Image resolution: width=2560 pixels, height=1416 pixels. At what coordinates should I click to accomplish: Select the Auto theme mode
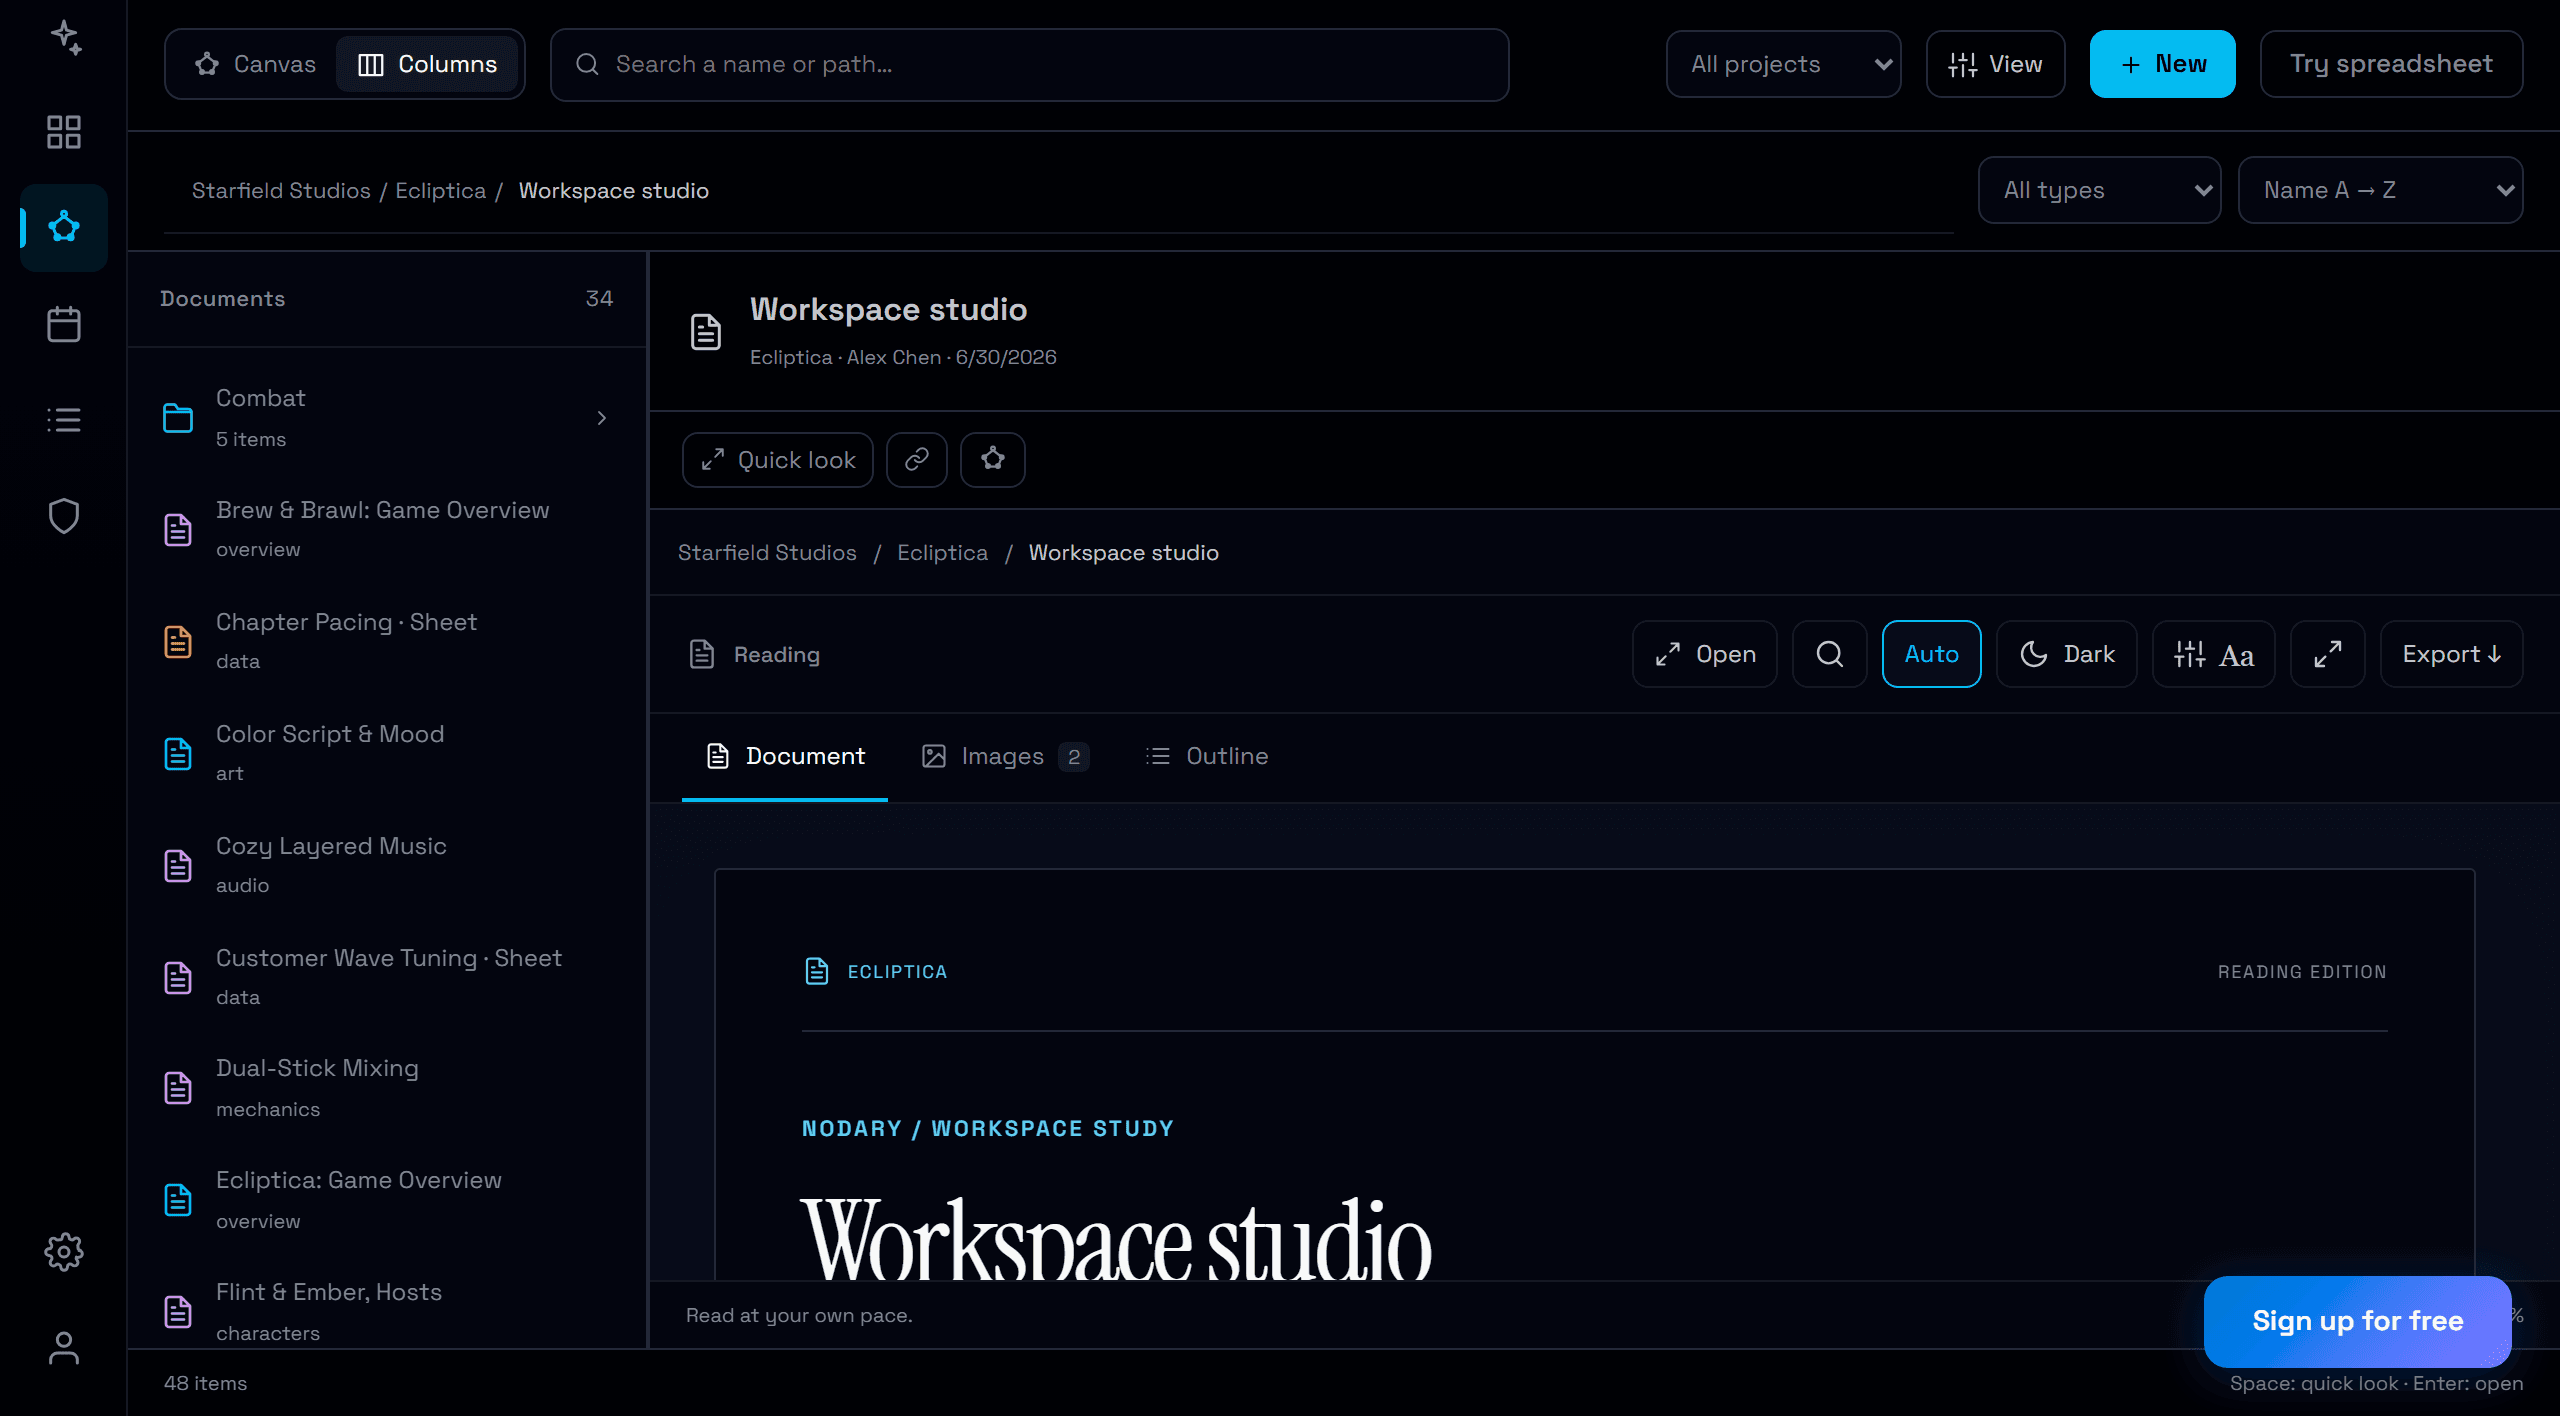(x=1932, y=654)
